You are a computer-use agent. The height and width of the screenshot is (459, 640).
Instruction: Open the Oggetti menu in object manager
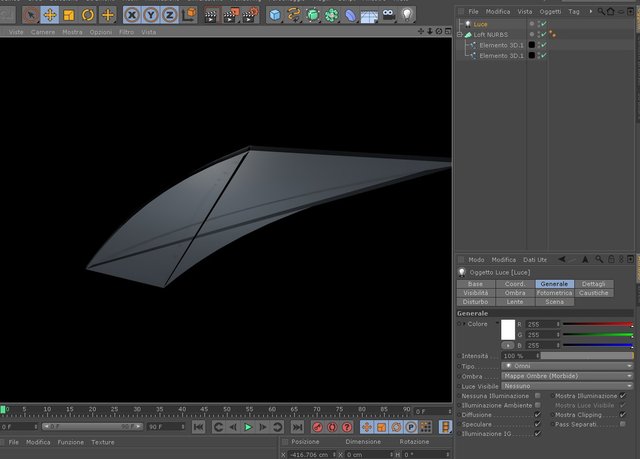pos(550,11)
